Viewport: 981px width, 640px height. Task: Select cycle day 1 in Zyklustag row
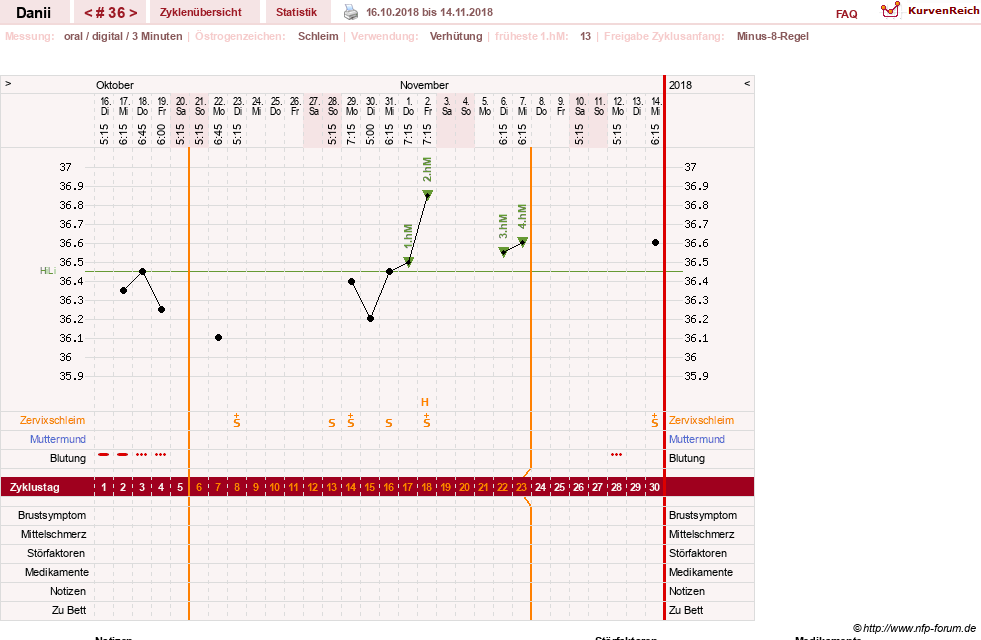[x=104, y=487]
